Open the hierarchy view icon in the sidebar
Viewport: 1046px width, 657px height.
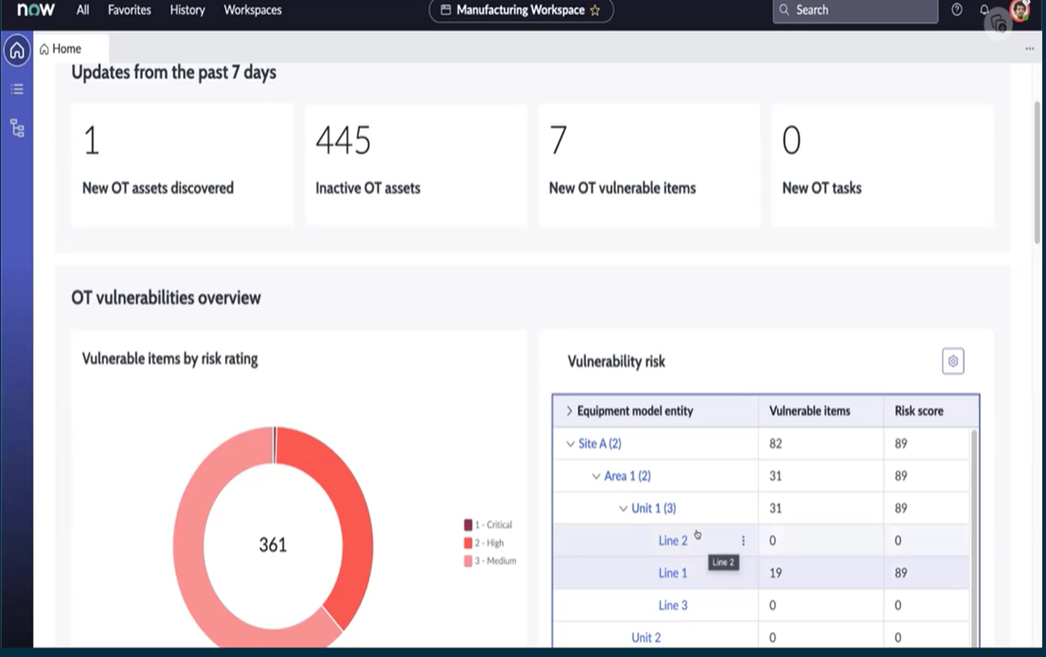[16, 127]
